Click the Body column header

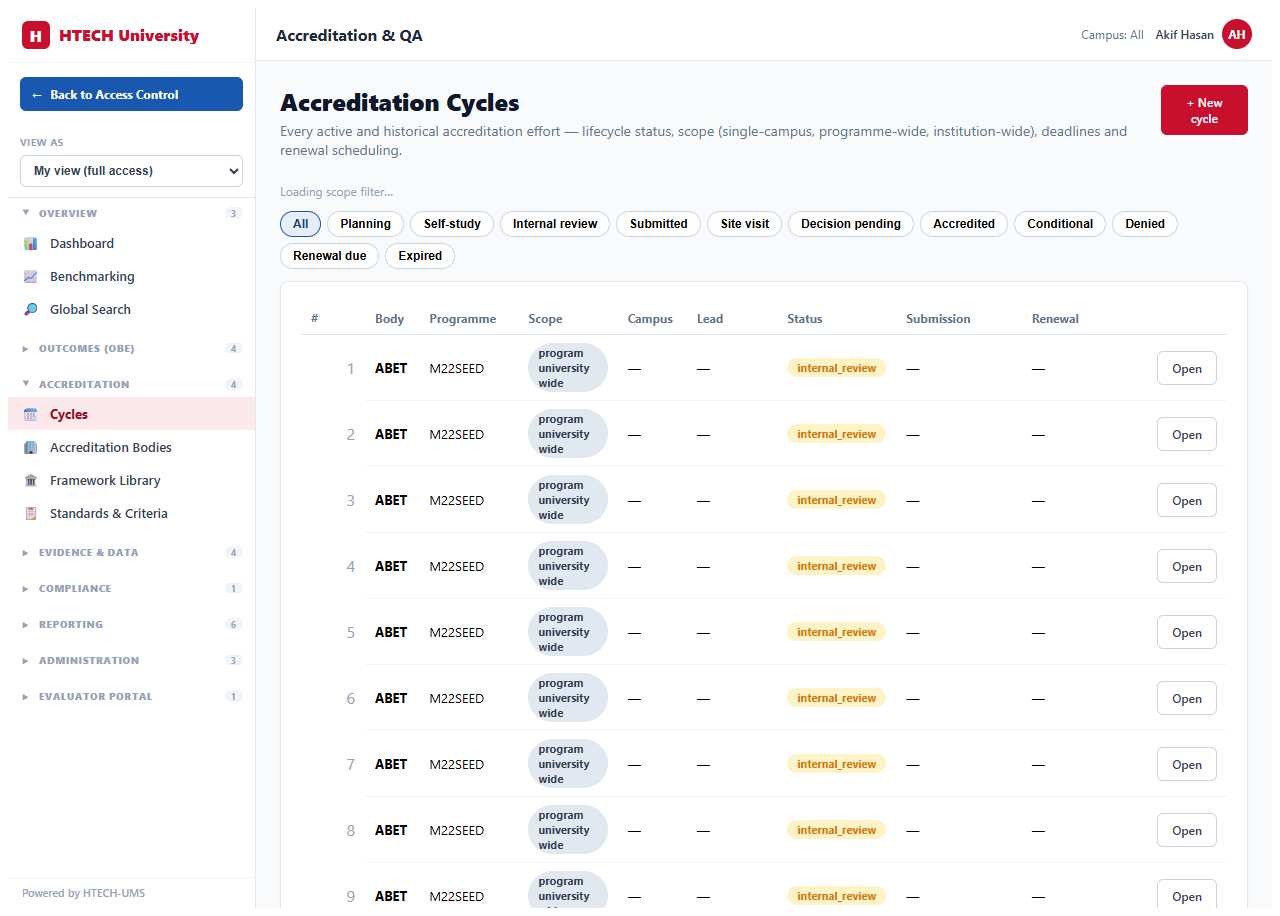[x=390, y=319]
